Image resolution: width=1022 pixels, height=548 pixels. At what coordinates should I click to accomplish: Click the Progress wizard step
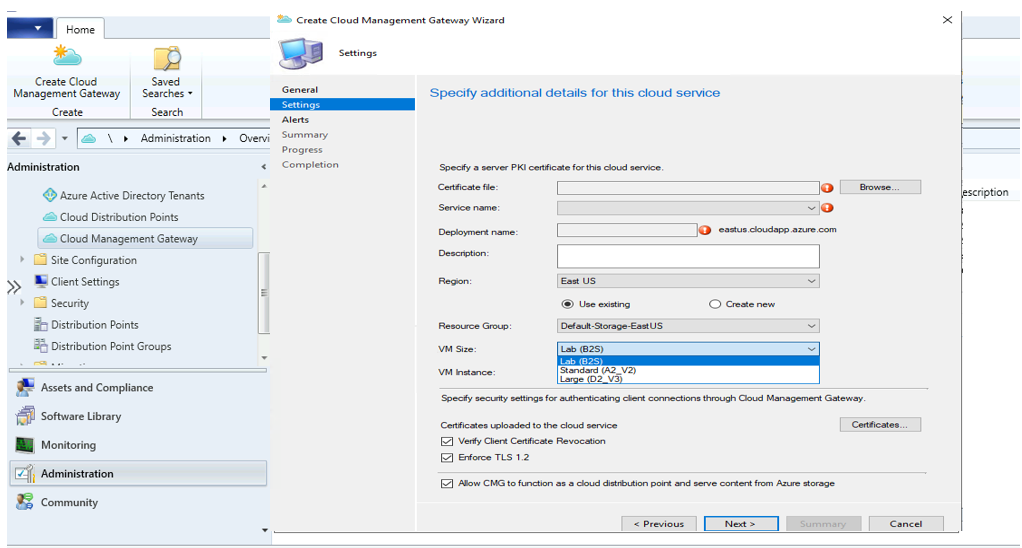tap(302, 149)
